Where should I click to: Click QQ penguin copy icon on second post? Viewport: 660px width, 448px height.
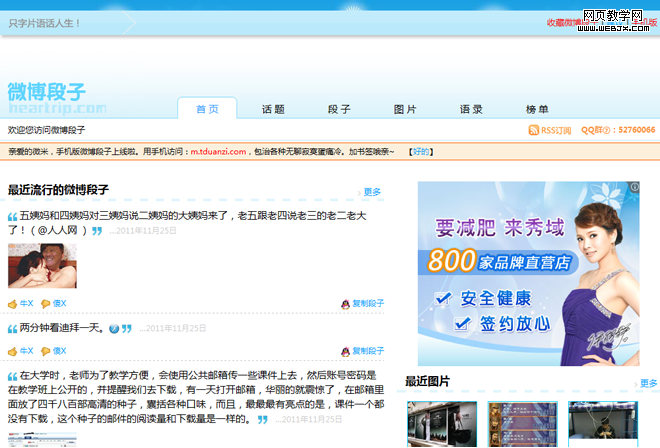point(345,351)
